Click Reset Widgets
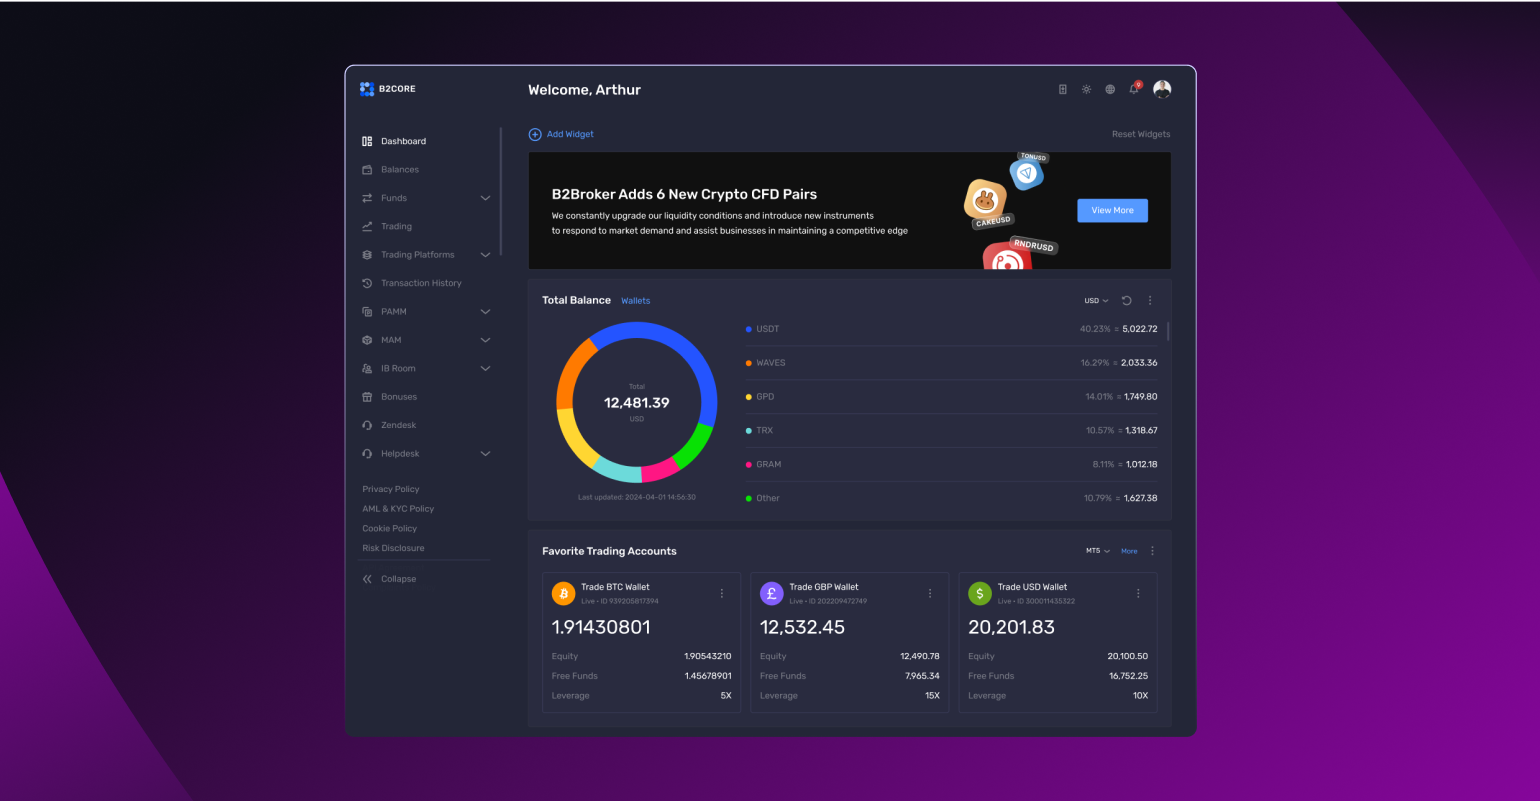This screenshot has height=801, width=1540. [x=1141, y=134]
